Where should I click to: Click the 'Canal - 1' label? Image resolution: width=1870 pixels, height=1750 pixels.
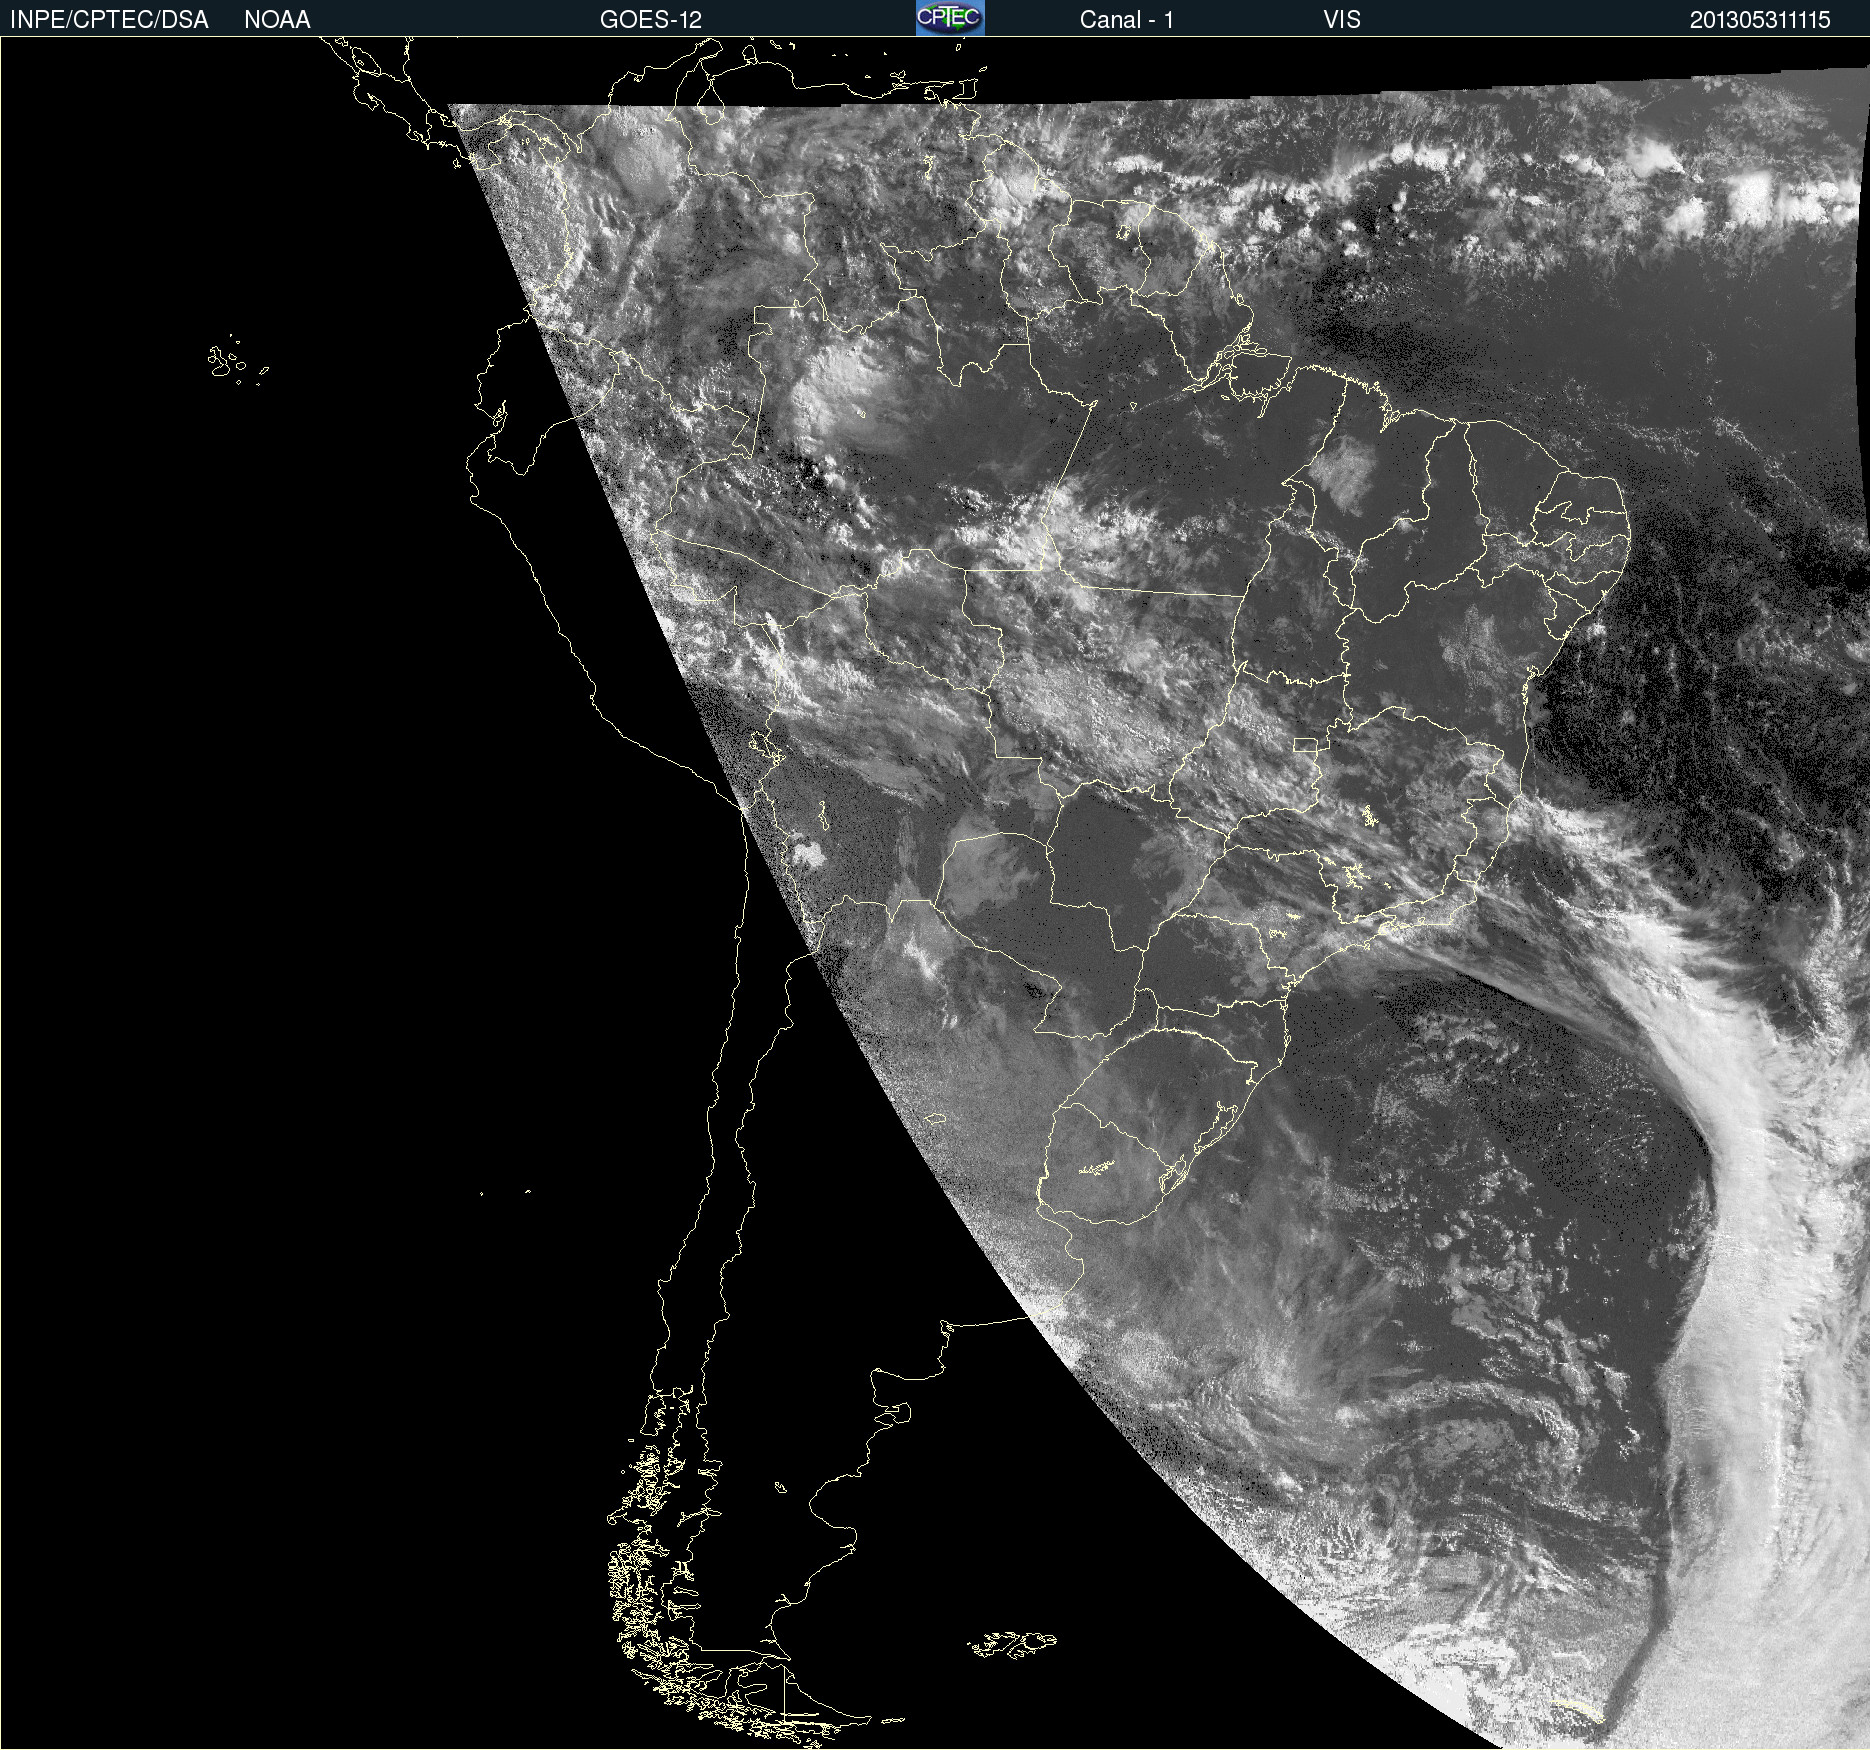point(1127,20)
